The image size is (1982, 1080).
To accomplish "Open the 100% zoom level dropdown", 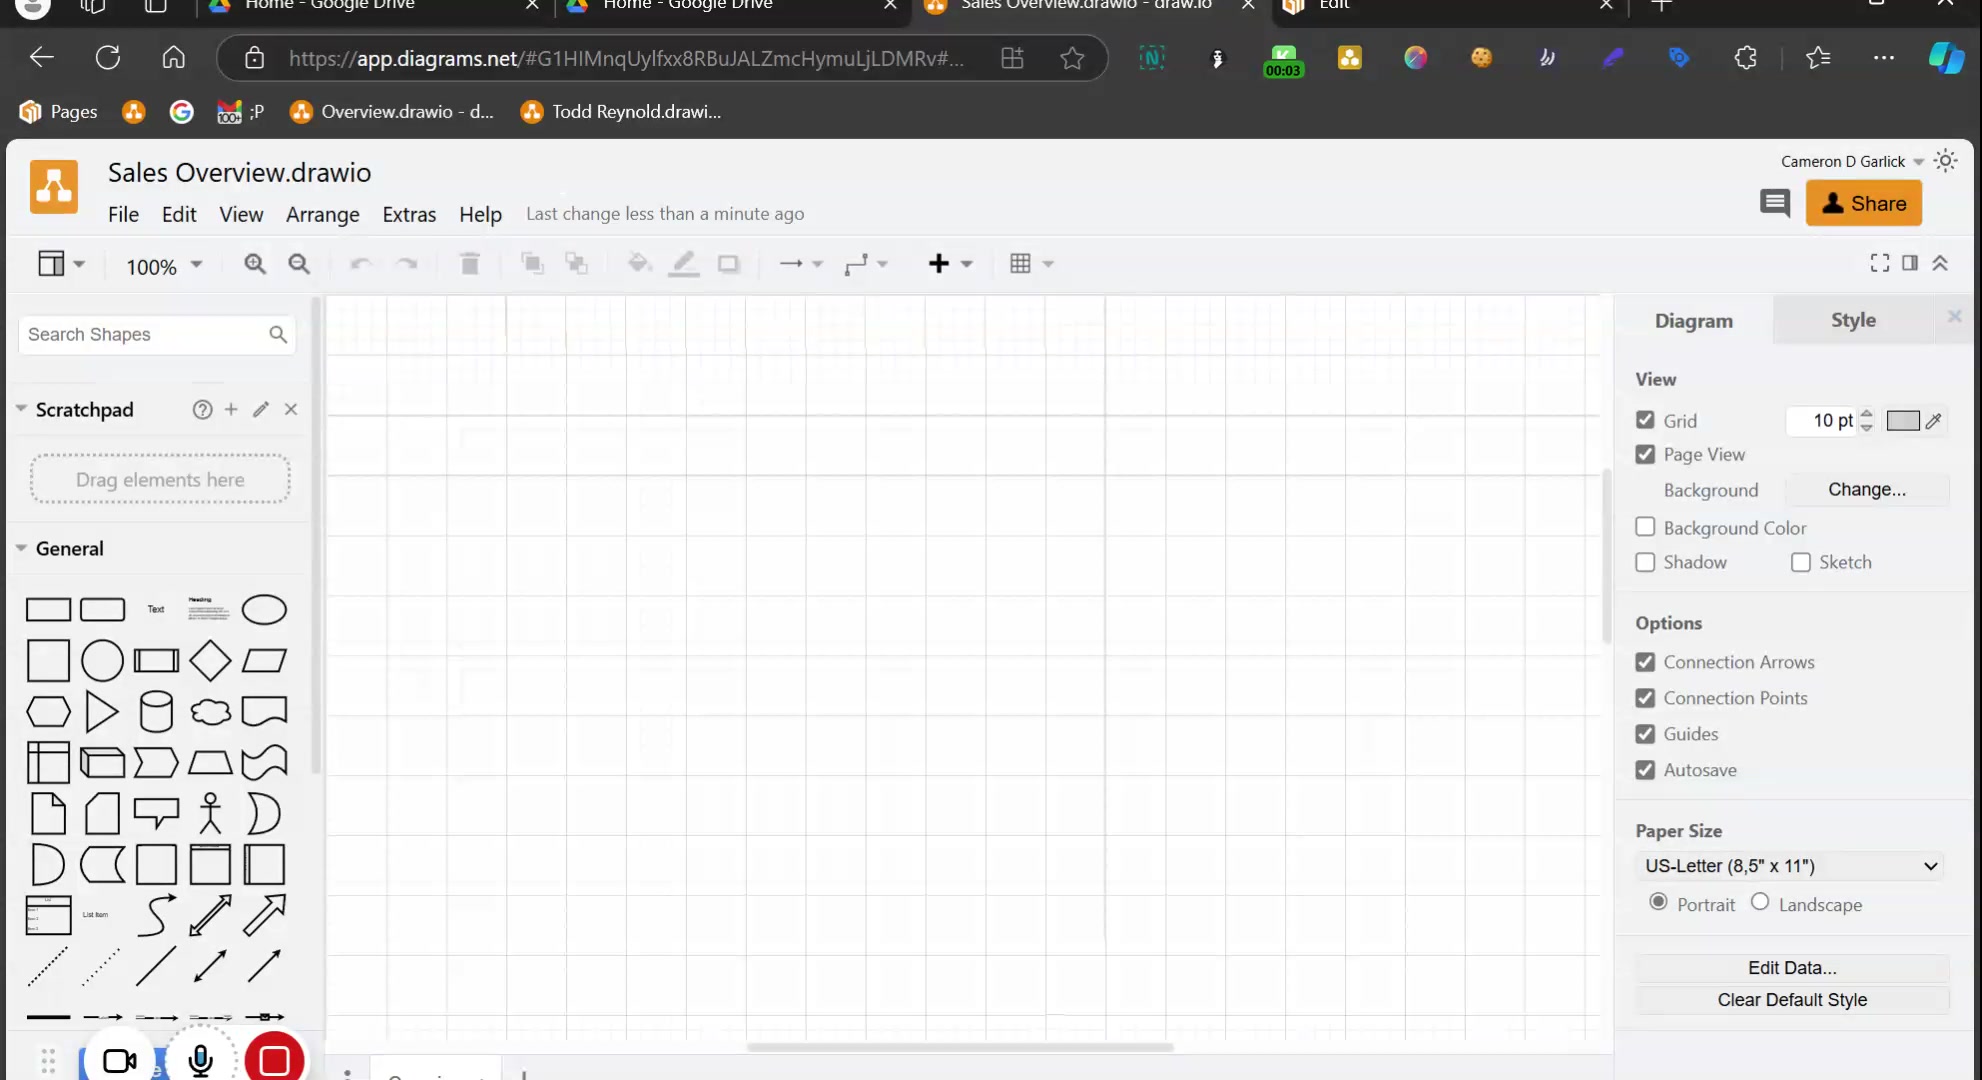I will click(x=164, y=266).
